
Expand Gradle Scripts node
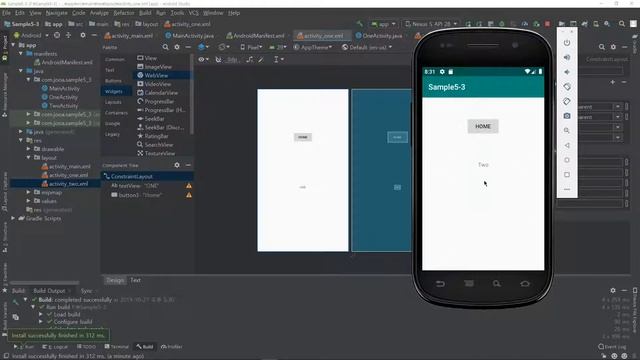[13, 218]
